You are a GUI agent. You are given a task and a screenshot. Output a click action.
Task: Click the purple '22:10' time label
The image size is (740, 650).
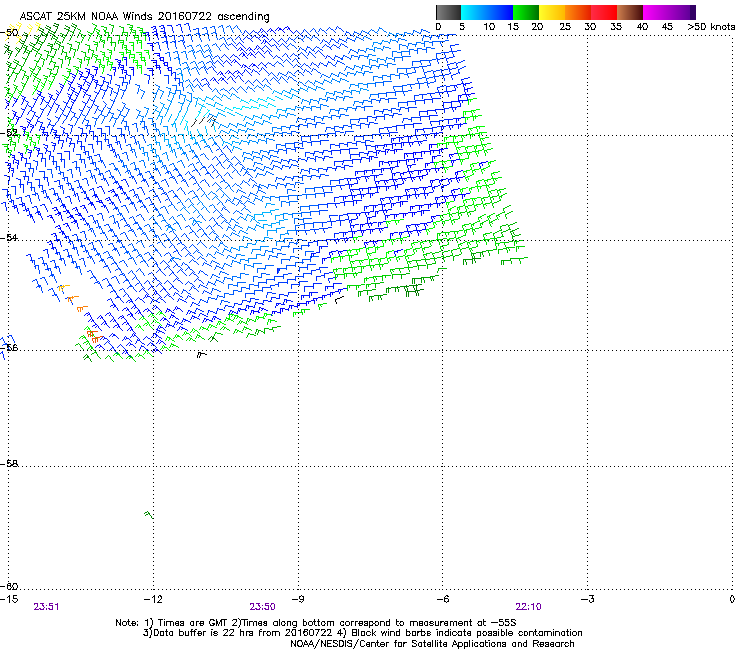coord(528,607)
